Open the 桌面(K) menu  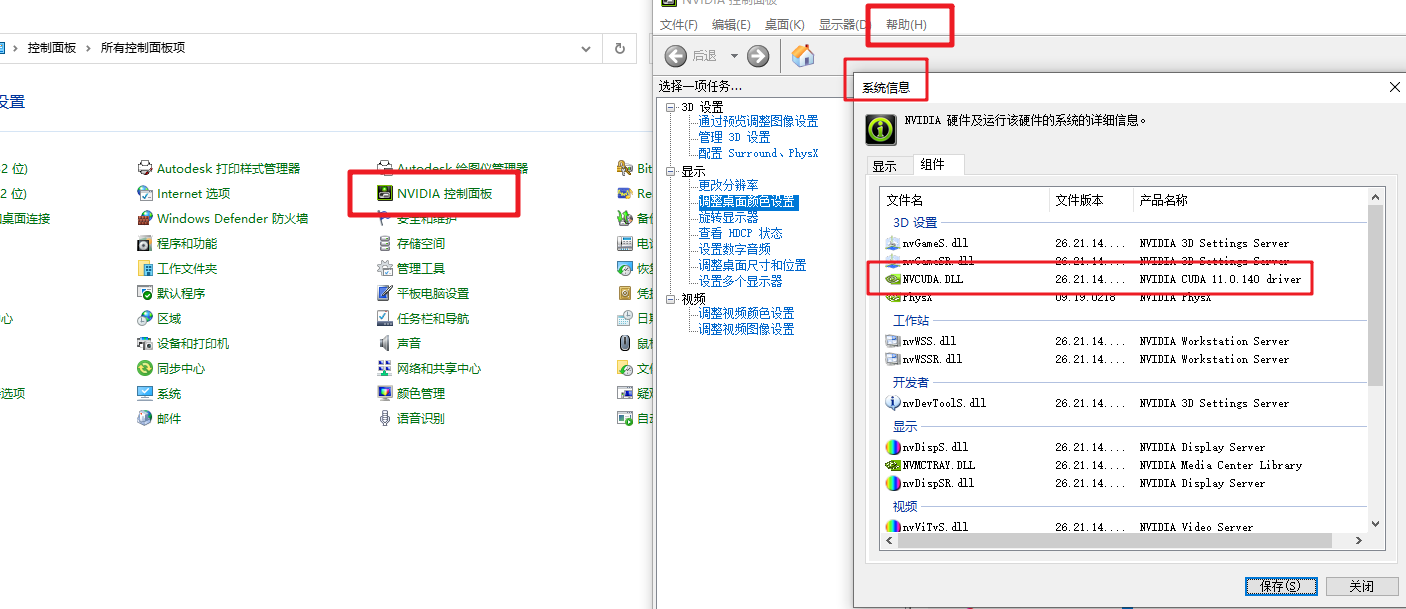point(784,25)
